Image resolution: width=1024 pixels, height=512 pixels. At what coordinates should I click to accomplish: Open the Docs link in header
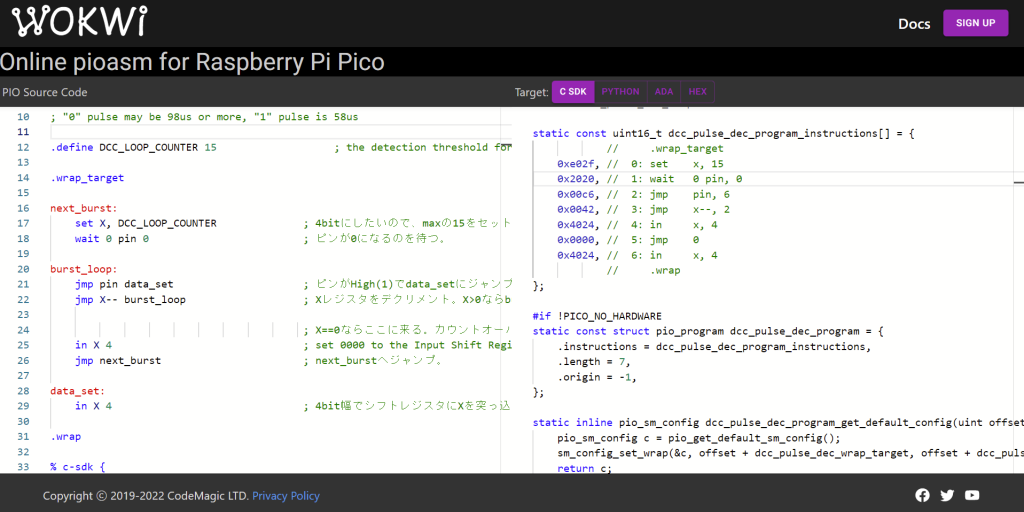[x=914, y=23]
